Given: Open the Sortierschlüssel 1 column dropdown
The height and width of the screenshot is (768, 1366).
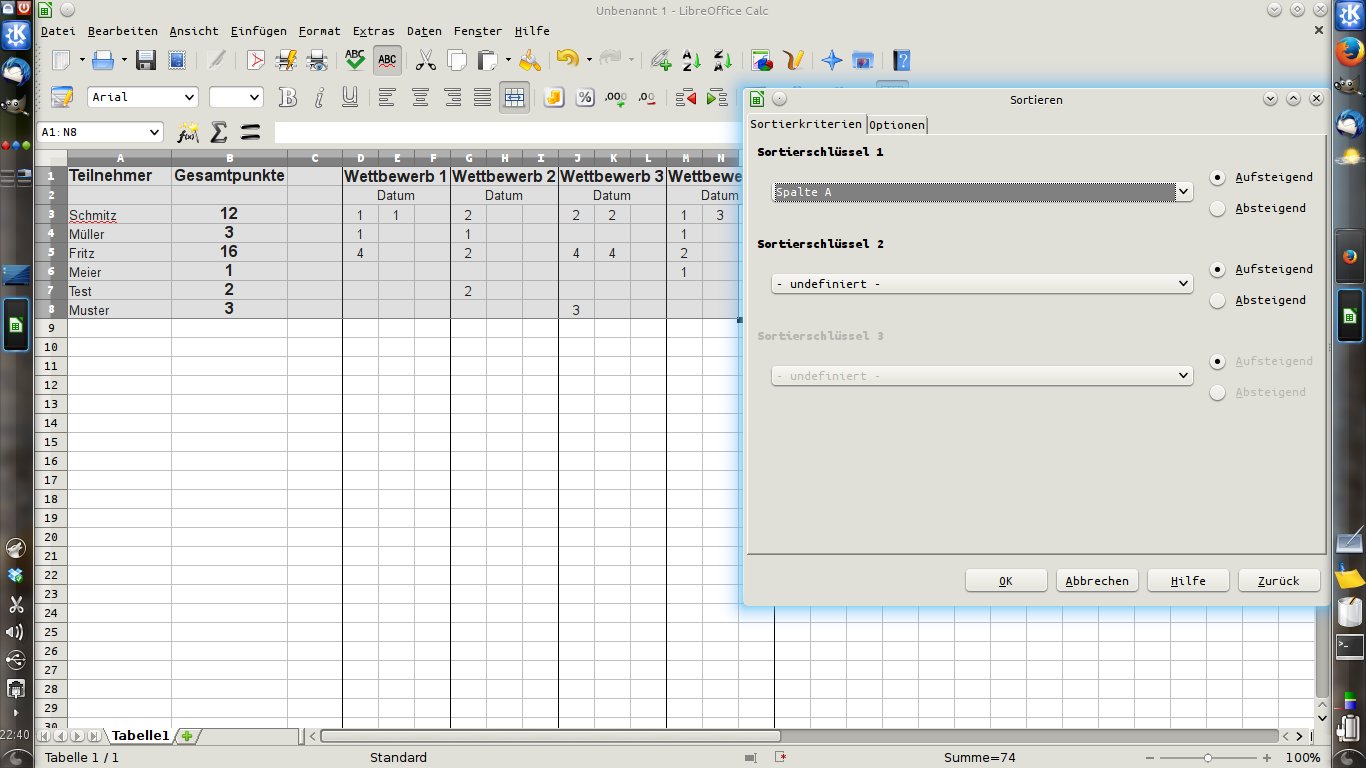Looking at the screenshot, I should 1184,192.
